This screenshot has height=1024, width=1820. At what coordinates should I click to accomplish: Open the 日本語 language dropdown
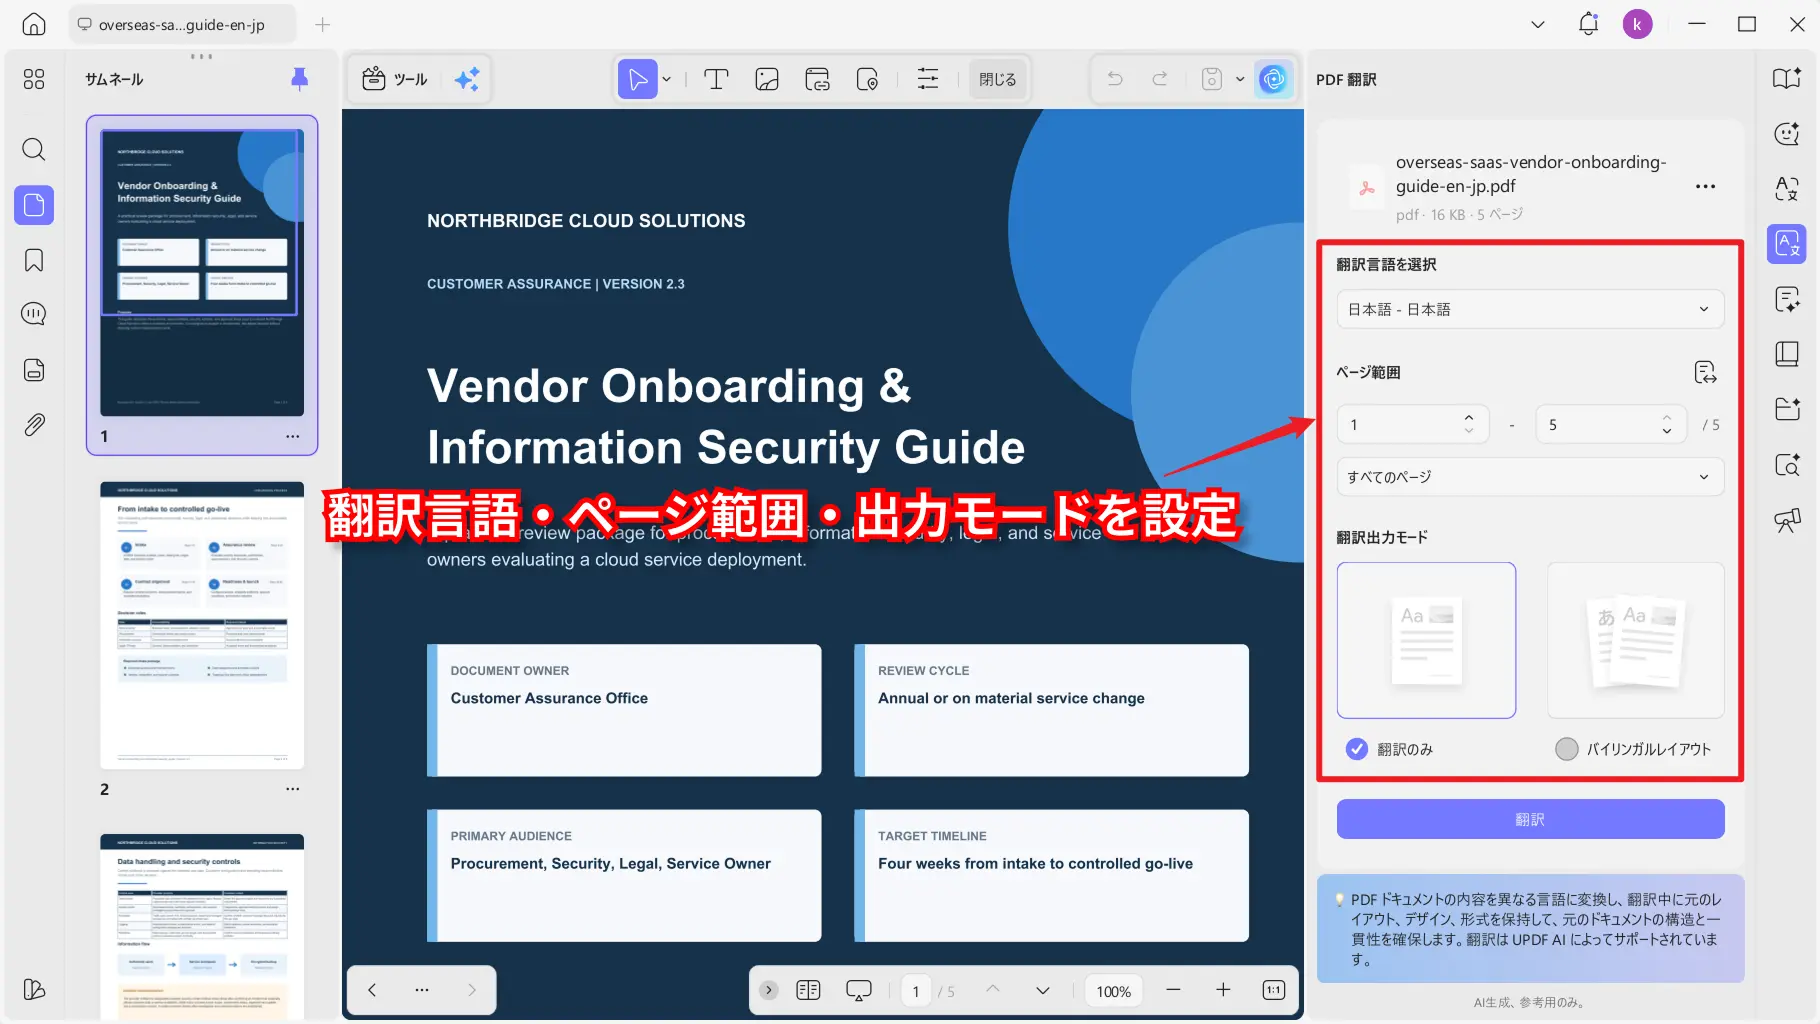coord(1530,309)
